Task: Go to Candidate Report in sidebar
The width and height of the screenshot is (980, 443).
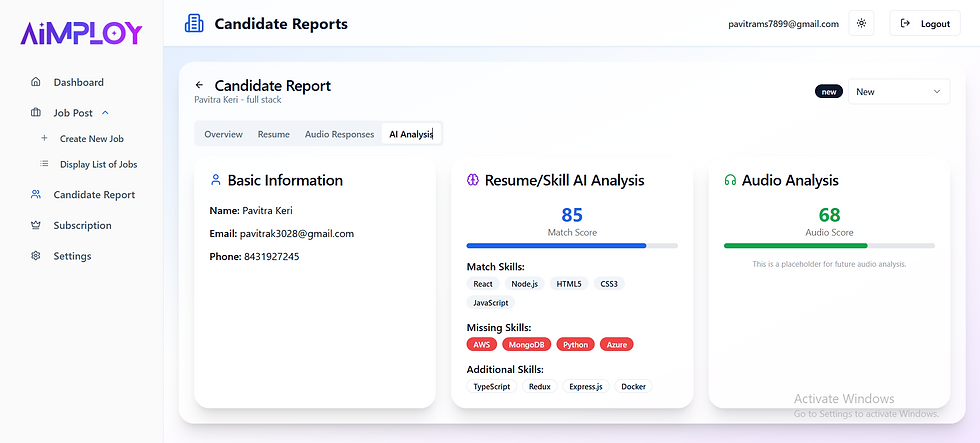Action: 94,194
